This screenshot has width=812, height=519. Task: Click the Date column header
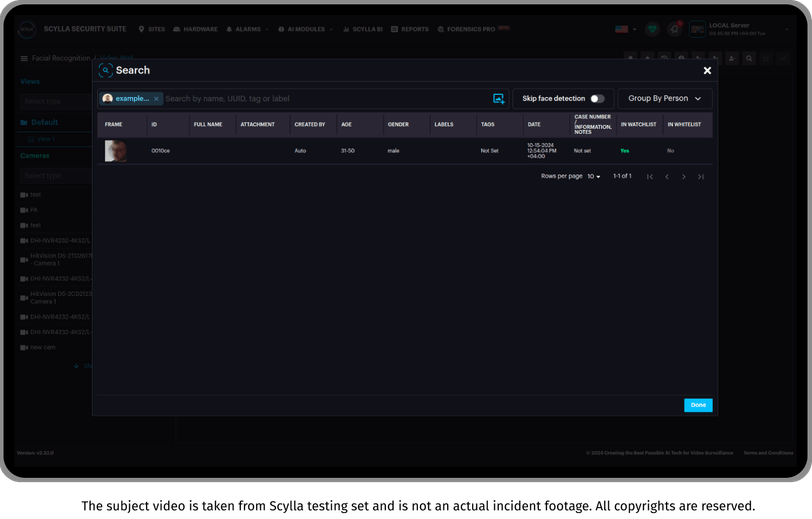(534, 124)
